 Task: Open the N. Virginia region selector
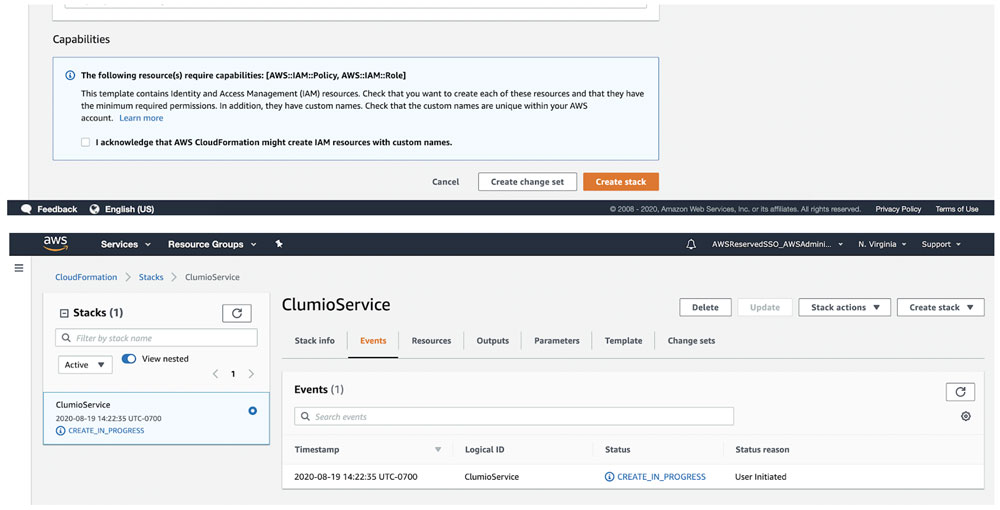point(882,244)
